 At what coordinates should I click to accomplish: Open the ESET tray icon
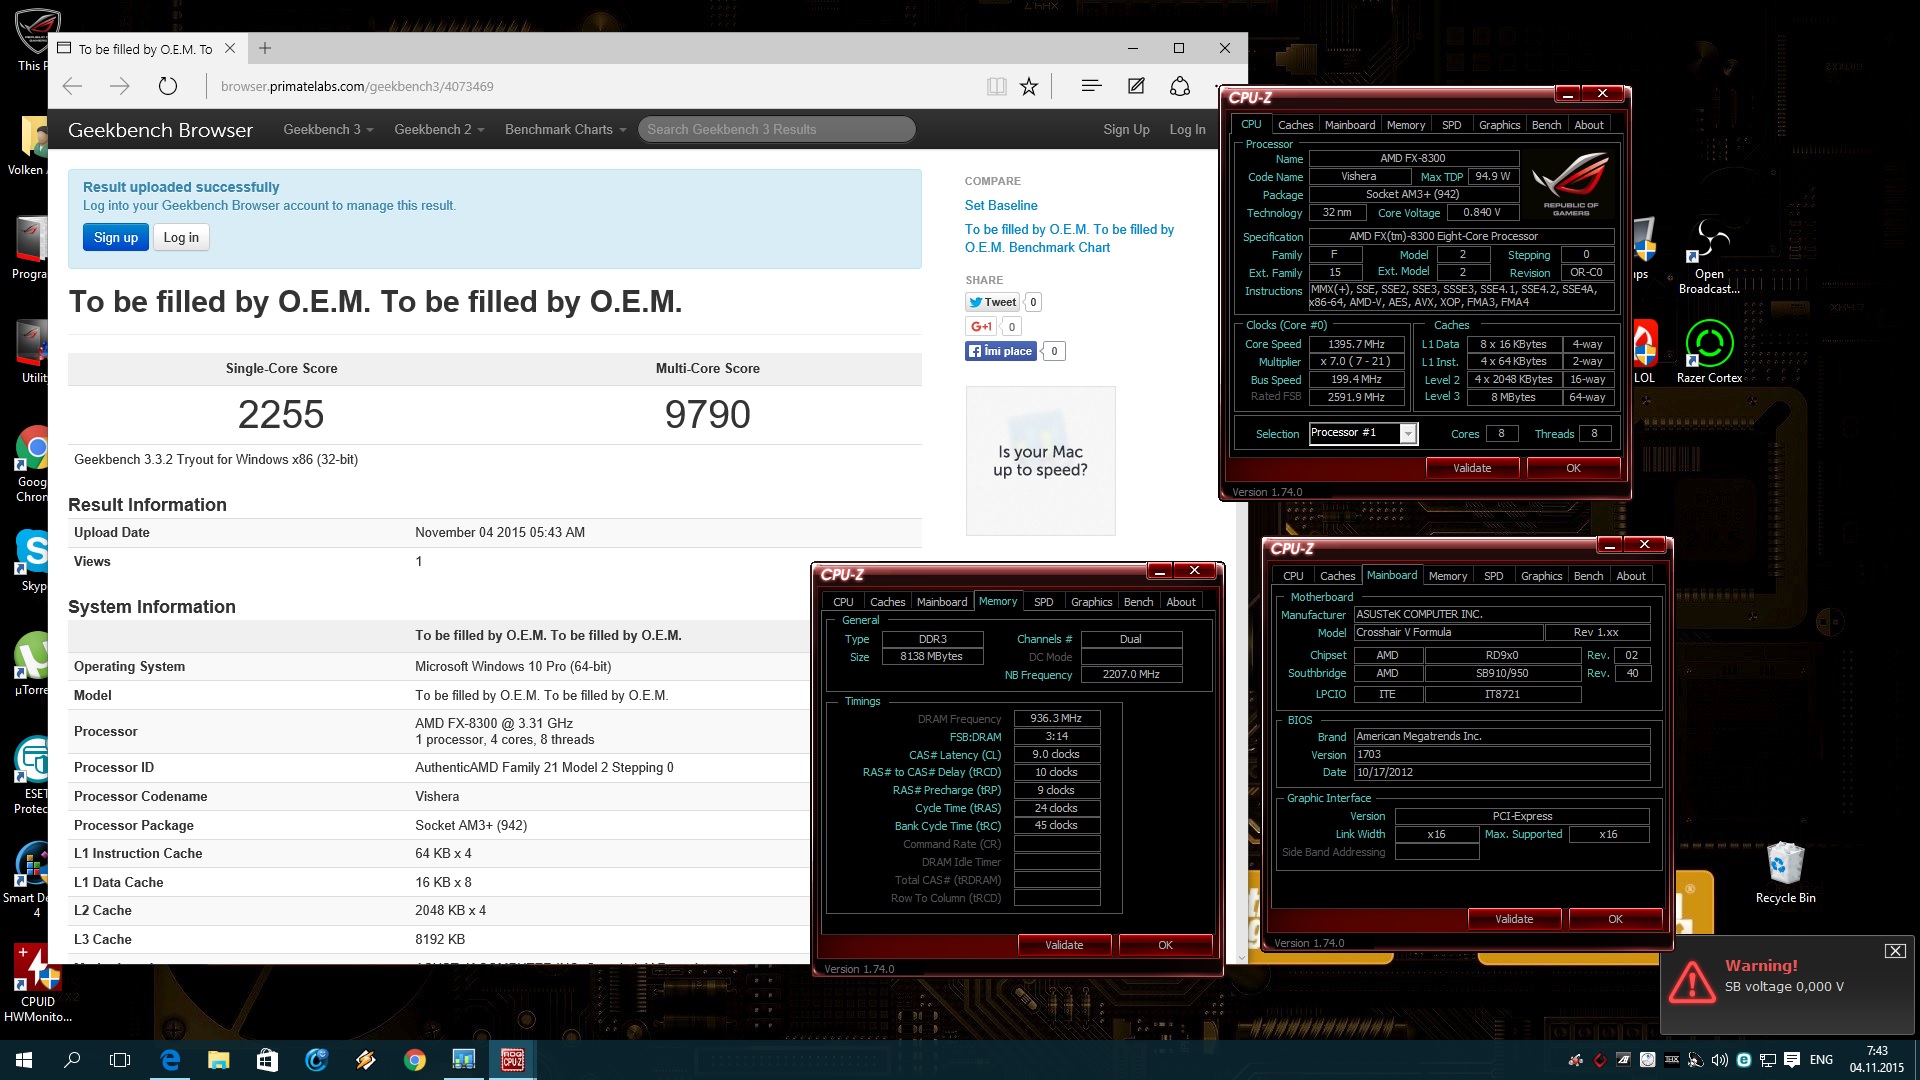pyautogui.click(x=1744, y=1060)
